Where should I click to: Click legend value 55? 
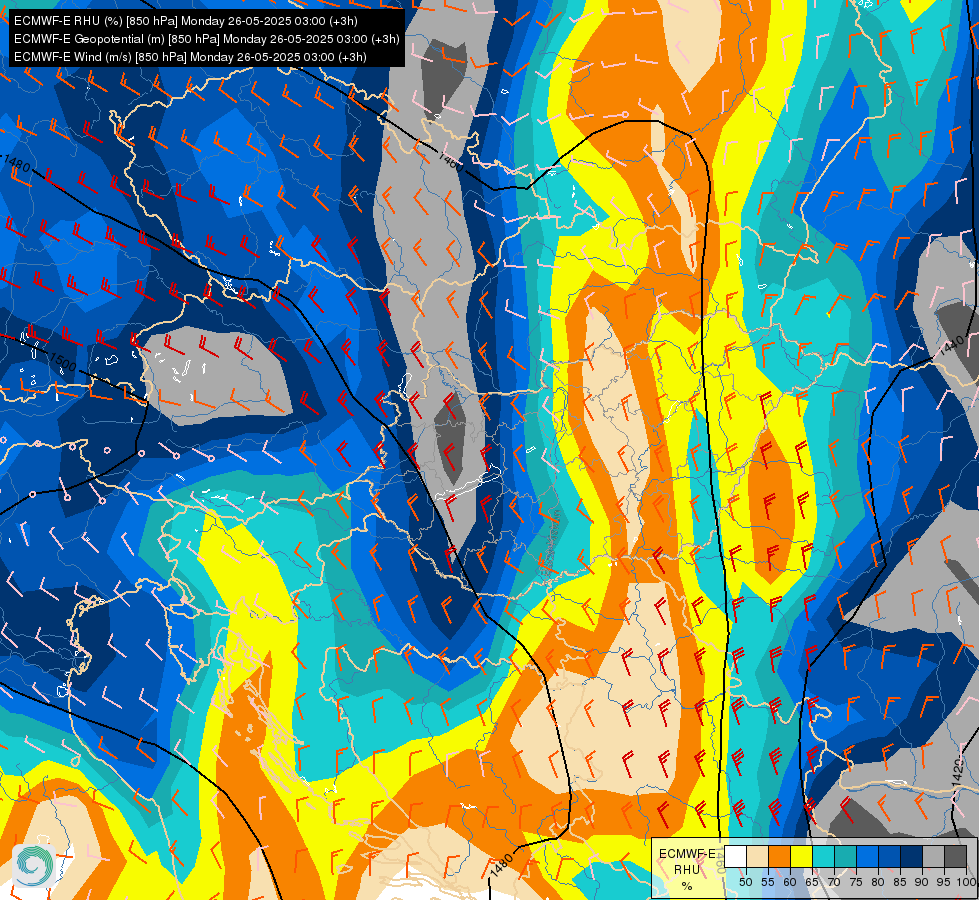click(x=768, y=883)
